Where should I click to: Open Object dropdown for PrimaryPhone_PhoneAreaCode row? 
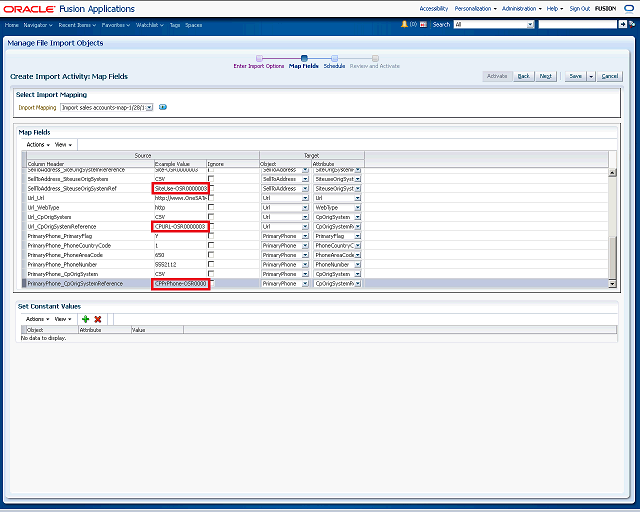tap(305, 255)
